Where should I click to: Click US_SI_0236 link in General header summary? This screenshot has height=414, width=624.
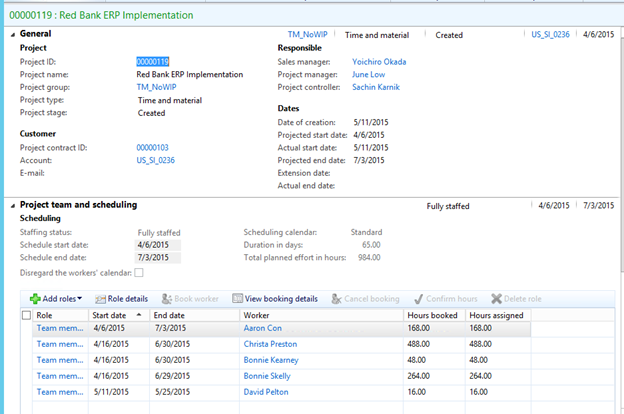click(550, 35)
